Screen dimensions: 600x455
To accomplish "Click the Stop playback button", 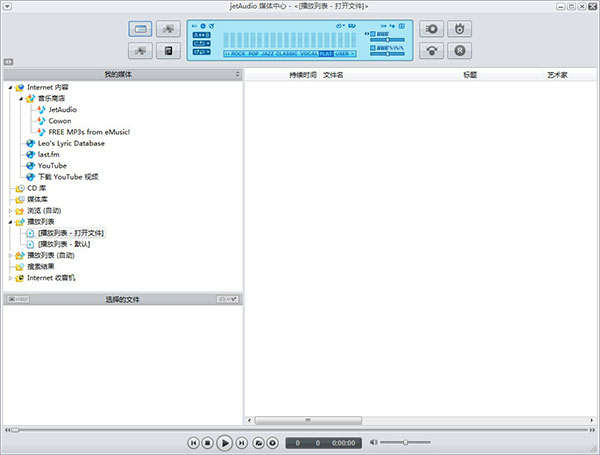I will point(207,443).
